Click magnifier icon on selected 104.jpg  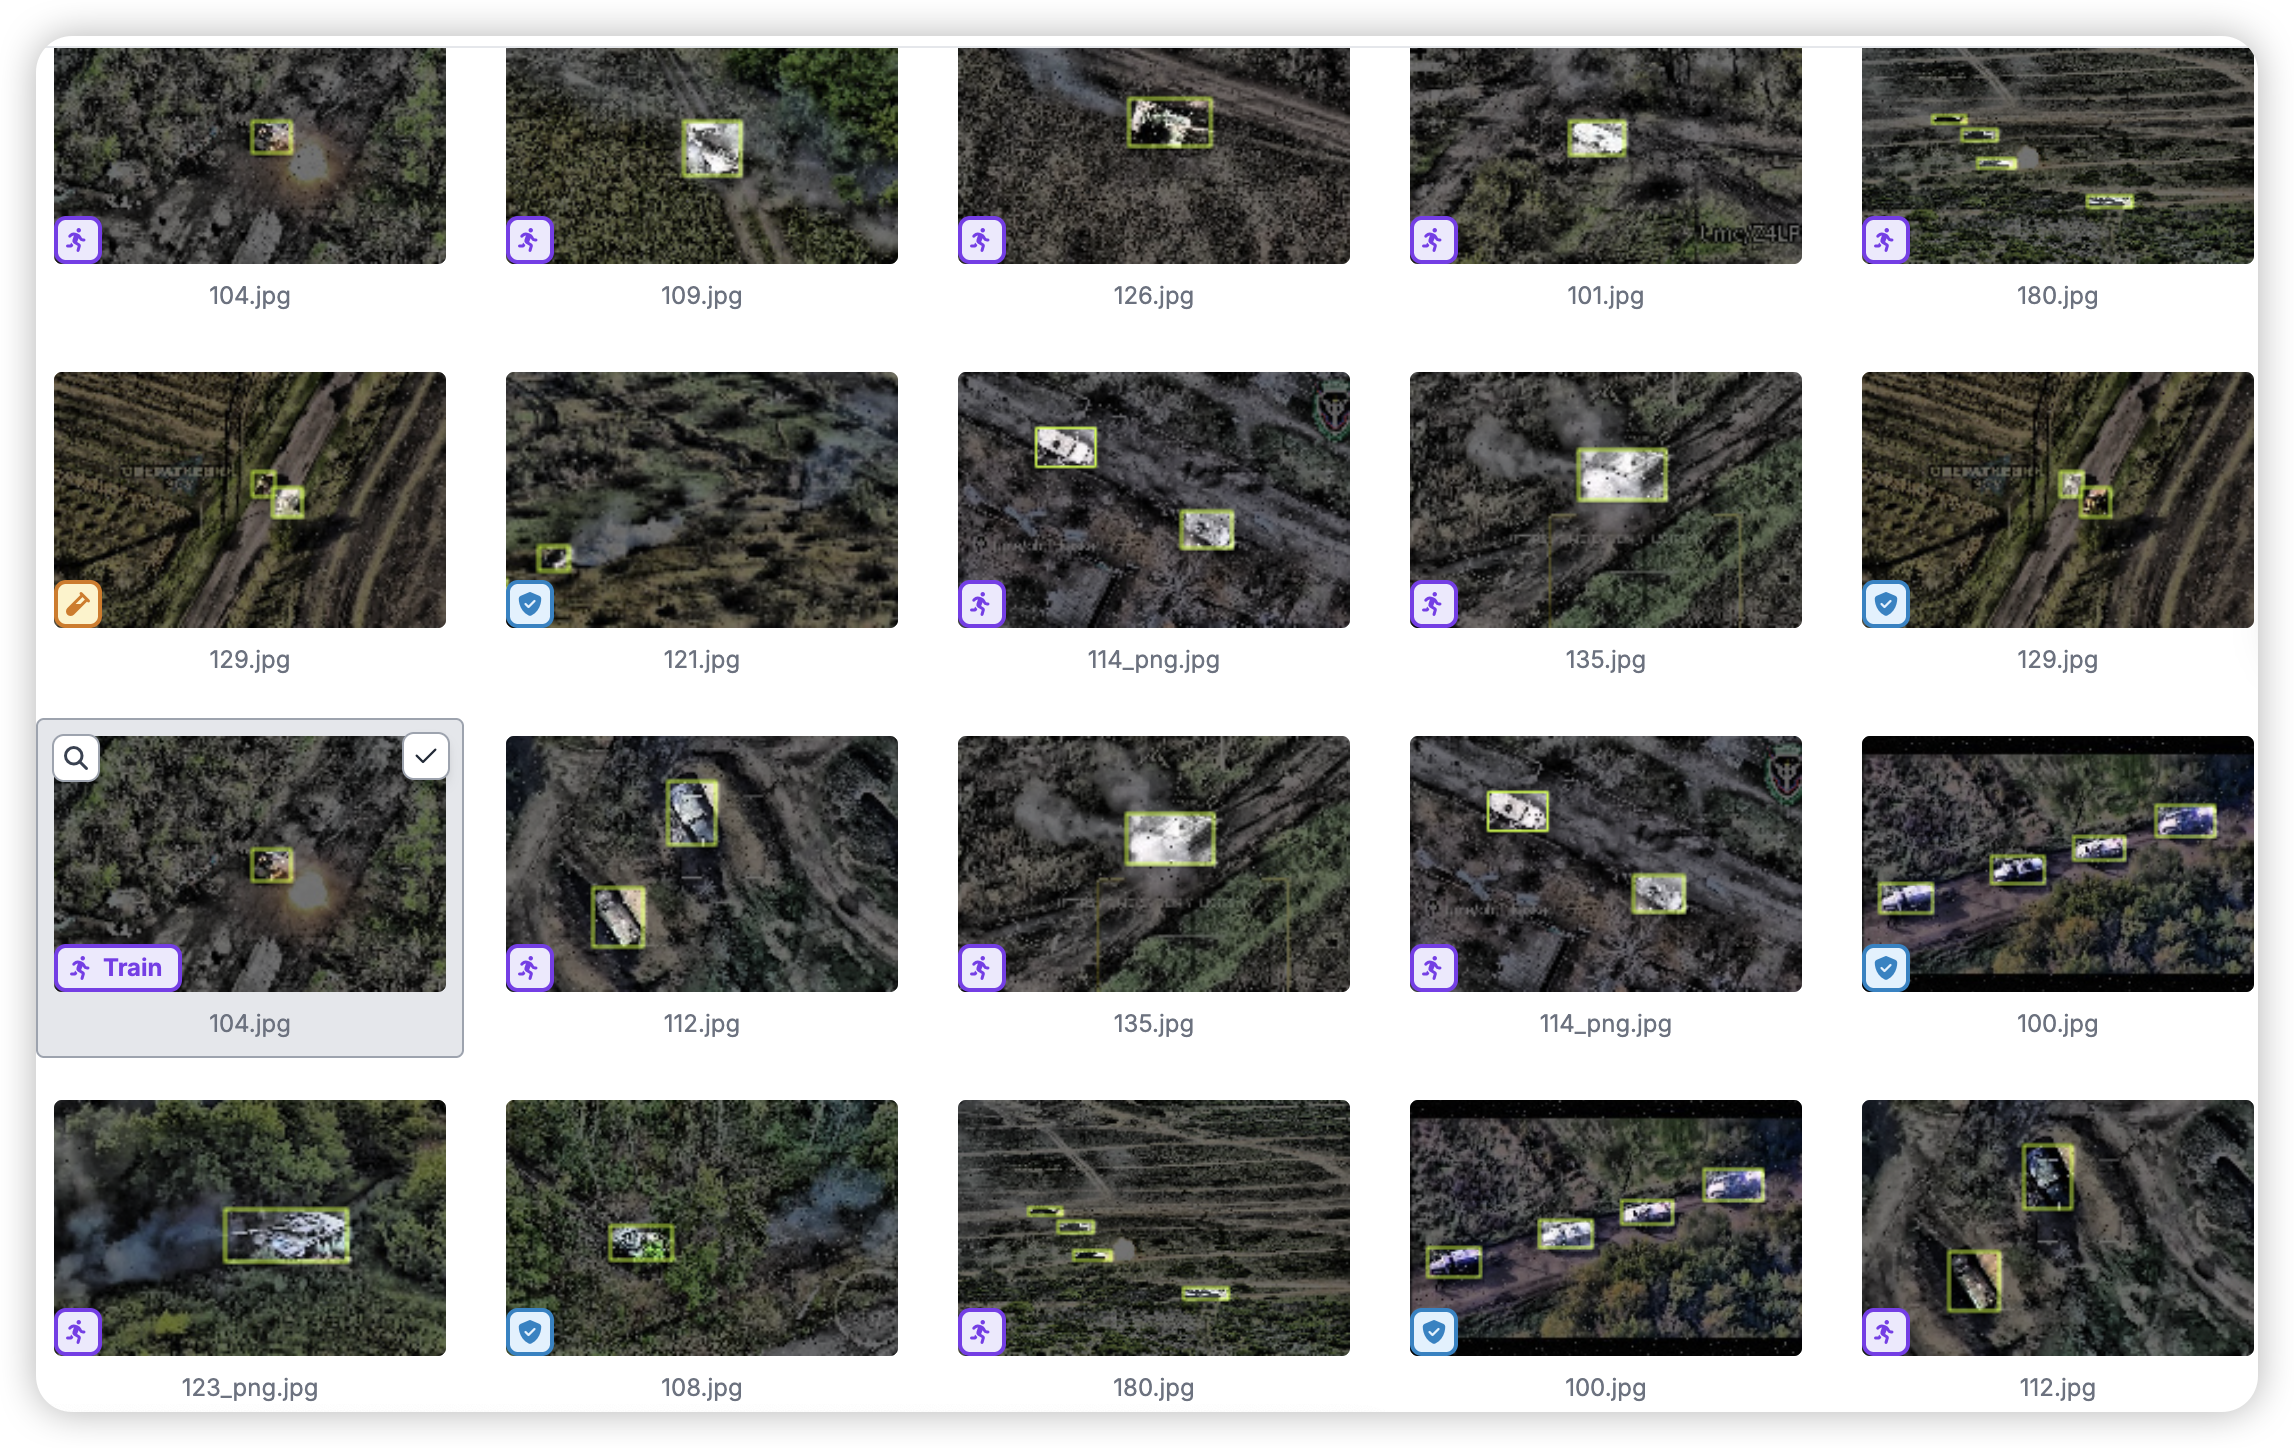(76, 758)
